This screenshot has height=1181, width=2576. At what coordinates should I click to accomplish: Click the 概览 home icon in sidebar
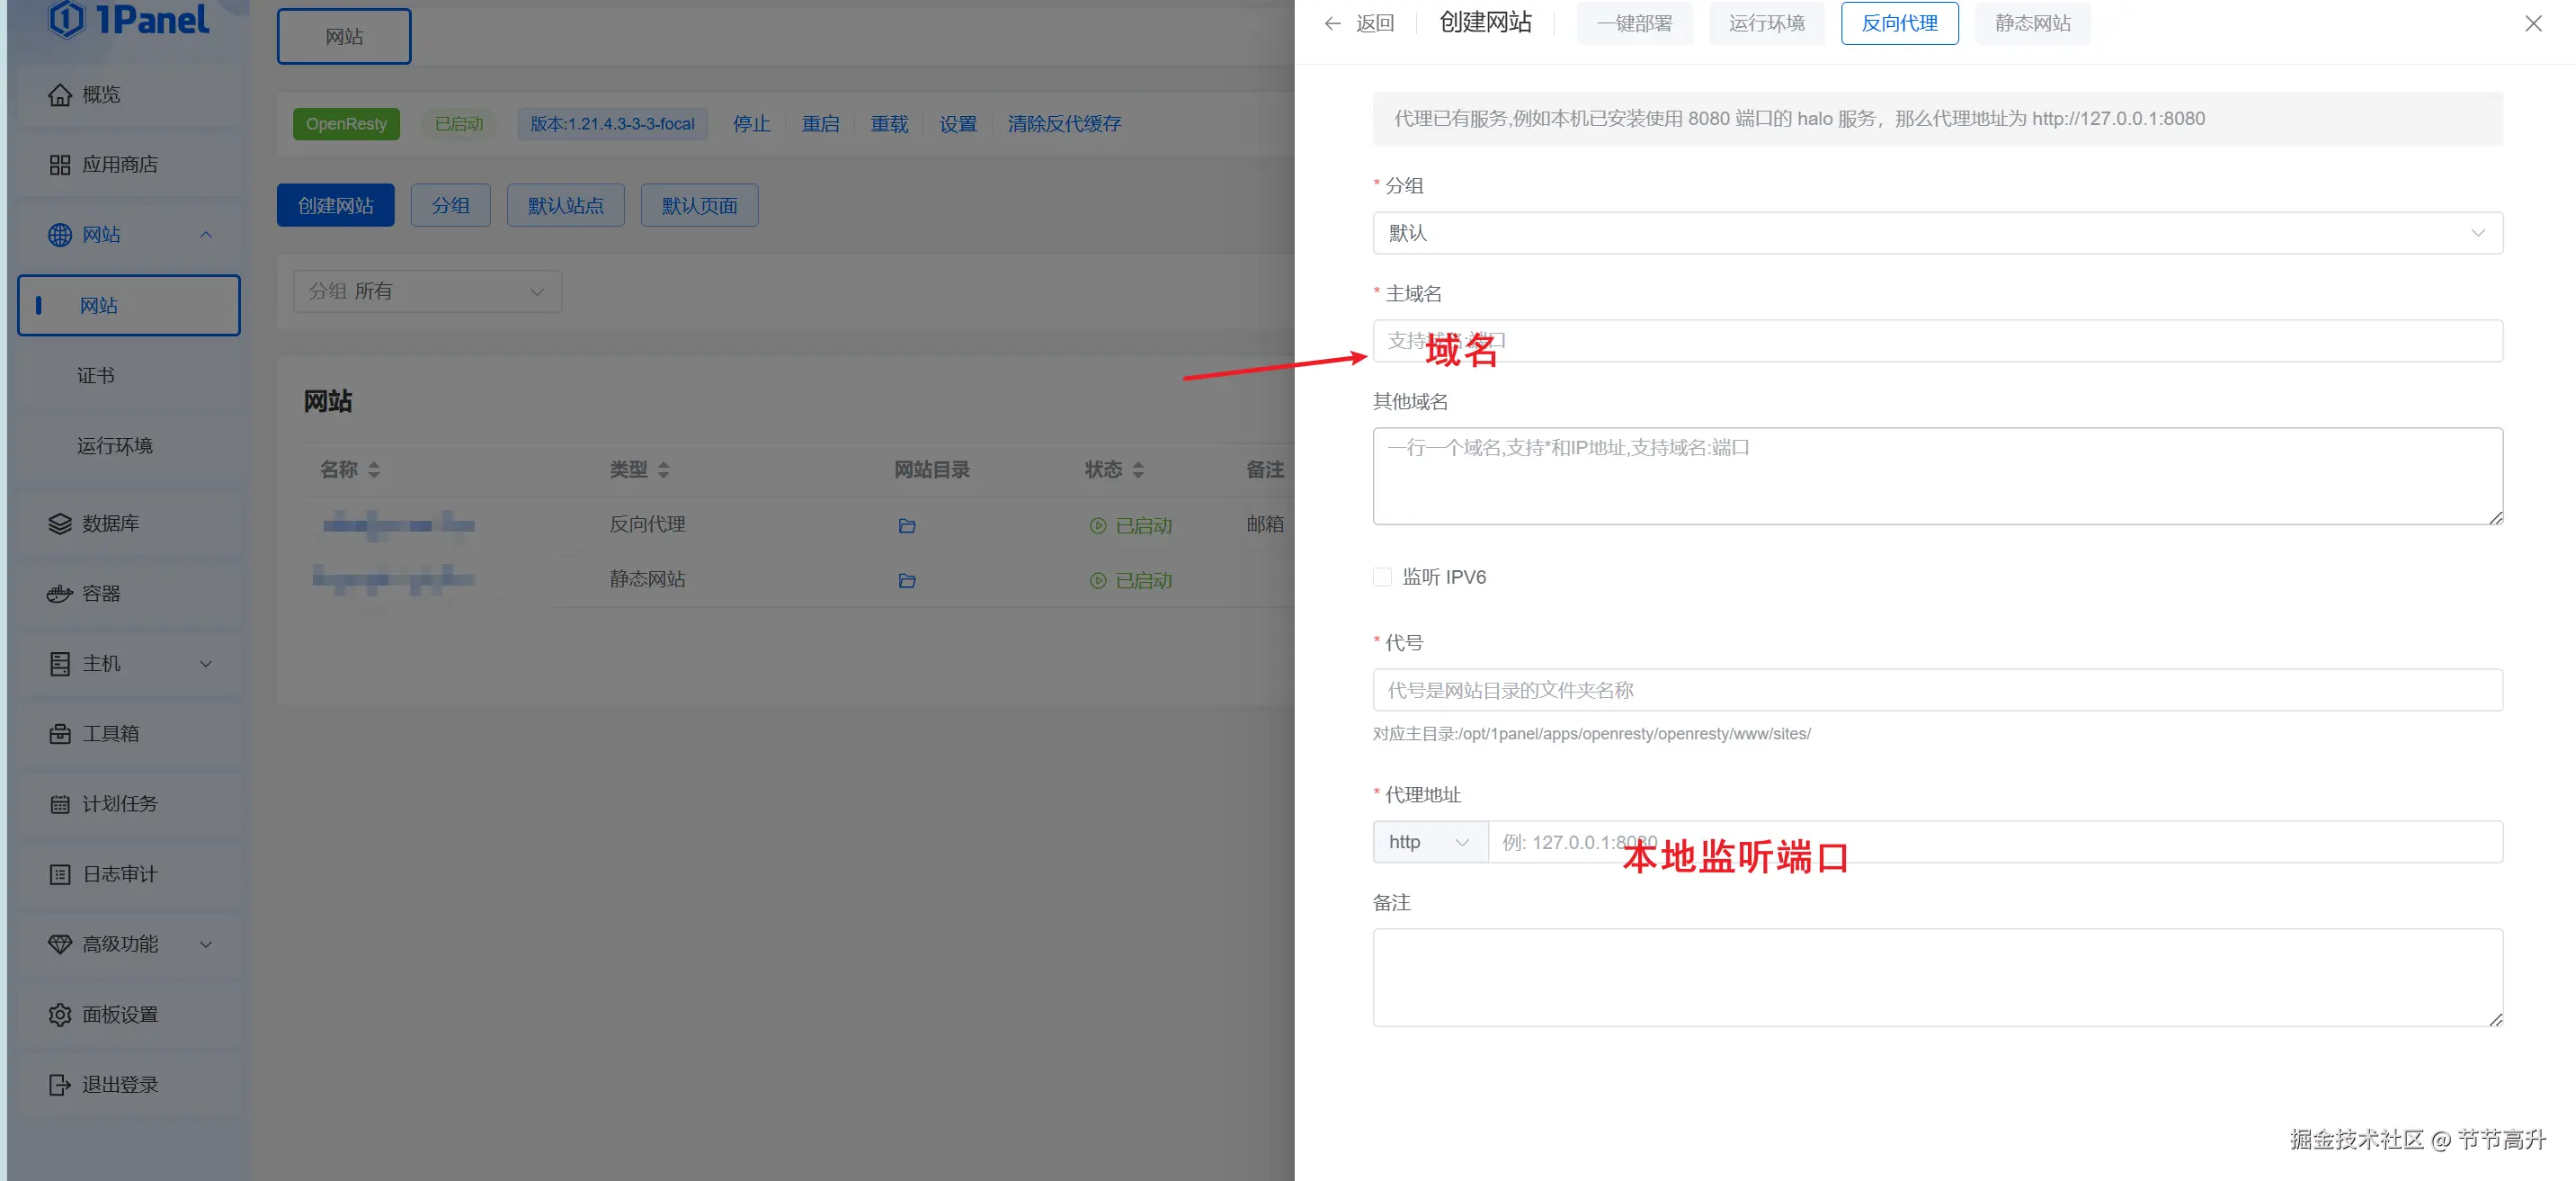(60, 95)
